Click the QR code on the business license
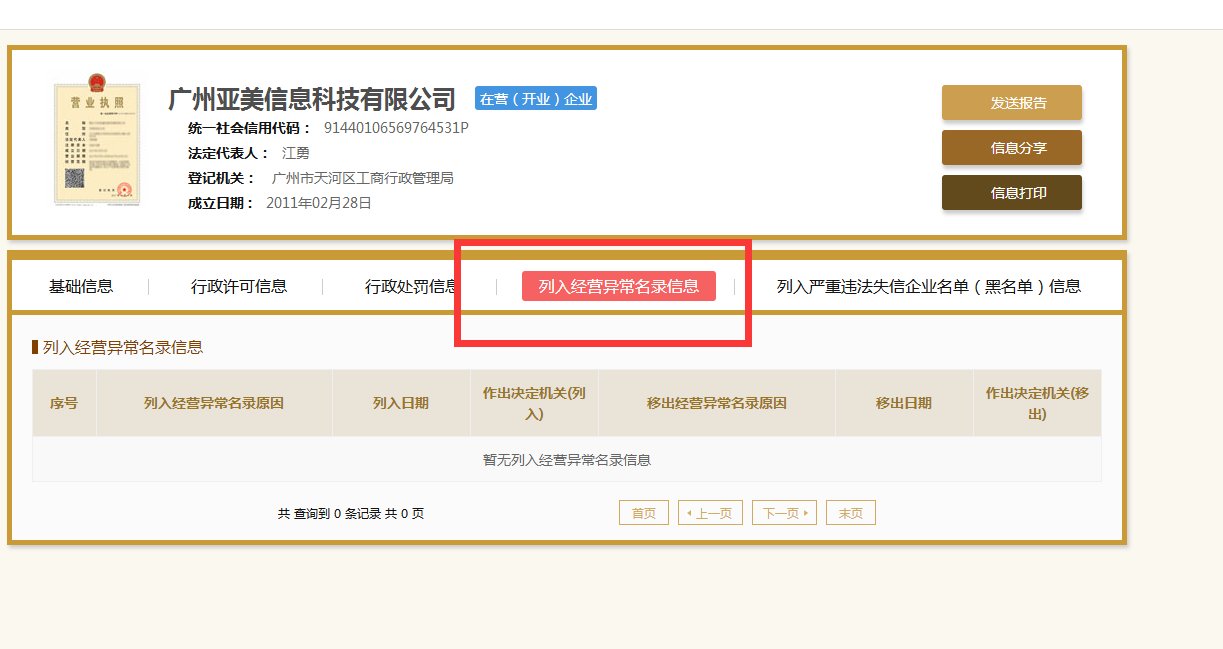 [74, 176]
